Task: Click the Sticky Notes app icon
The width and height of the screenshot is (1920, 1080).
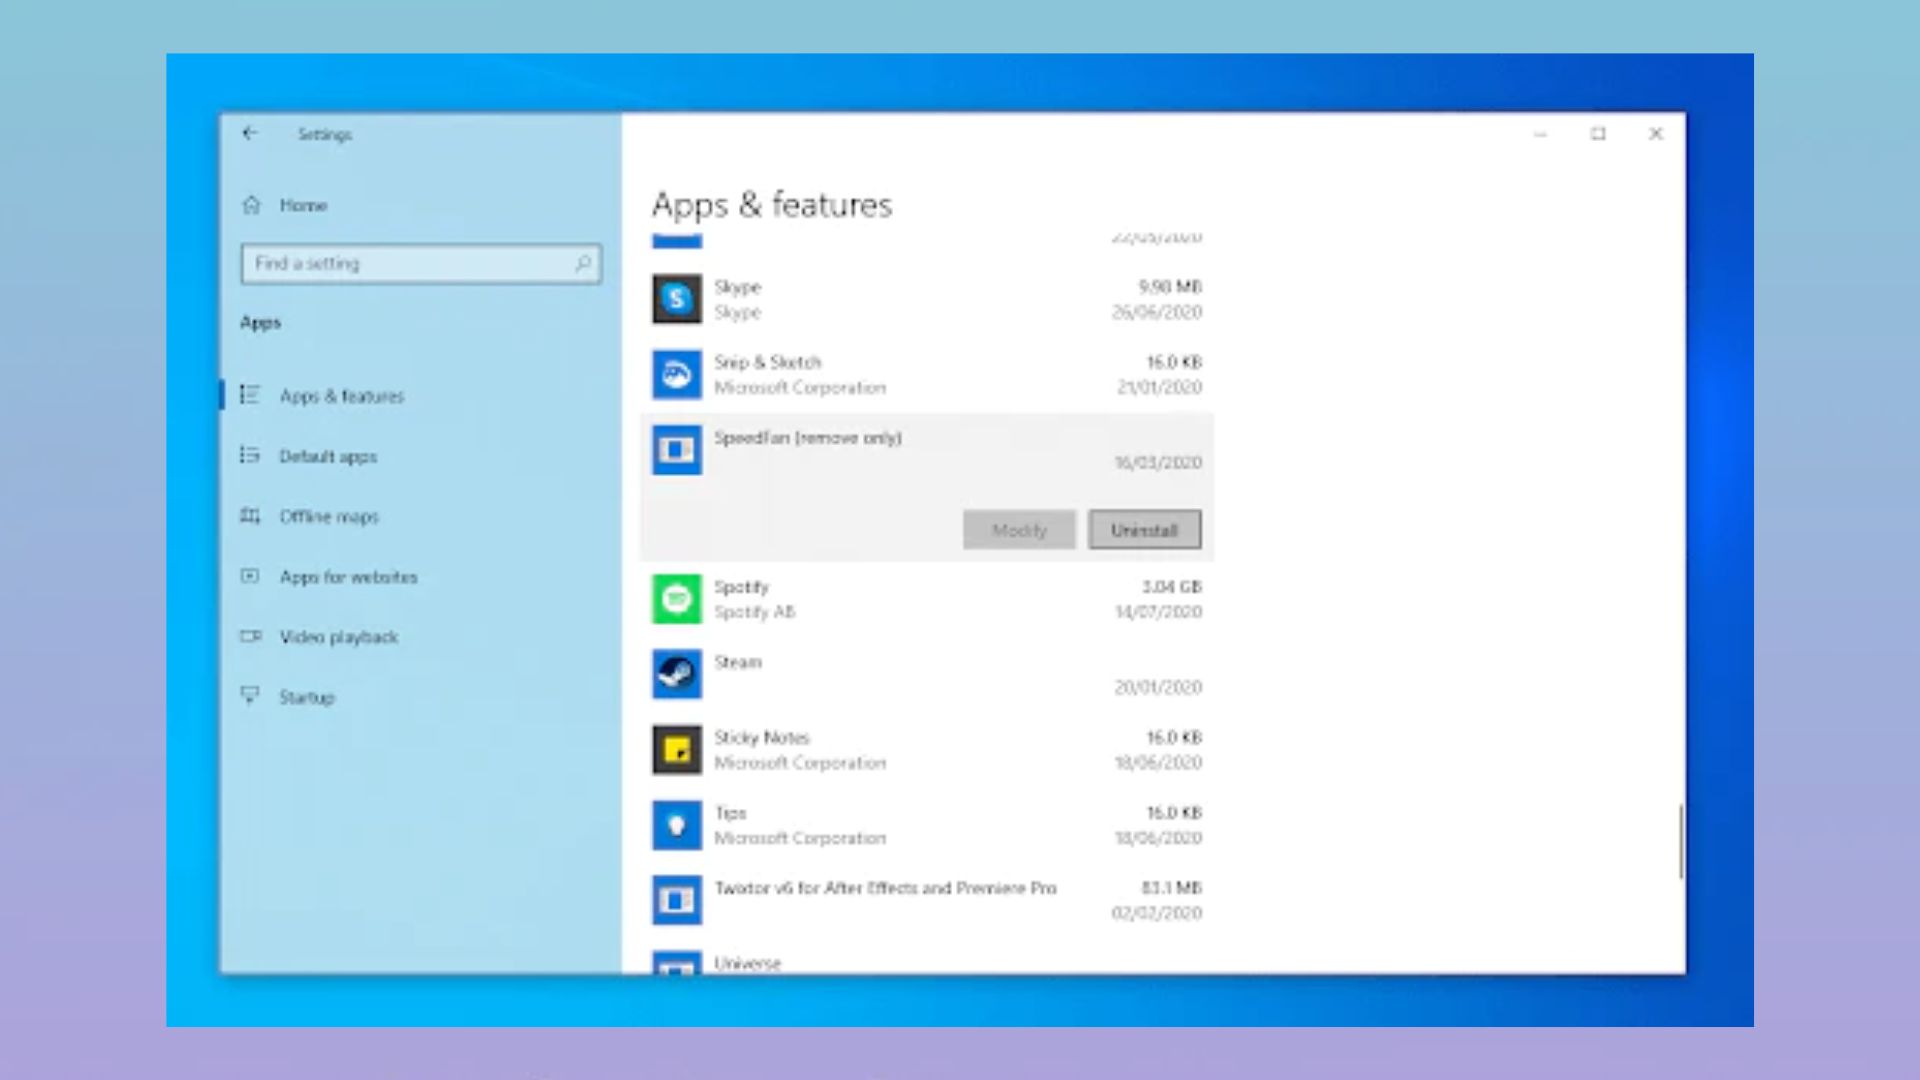Action: click(677, 750)
